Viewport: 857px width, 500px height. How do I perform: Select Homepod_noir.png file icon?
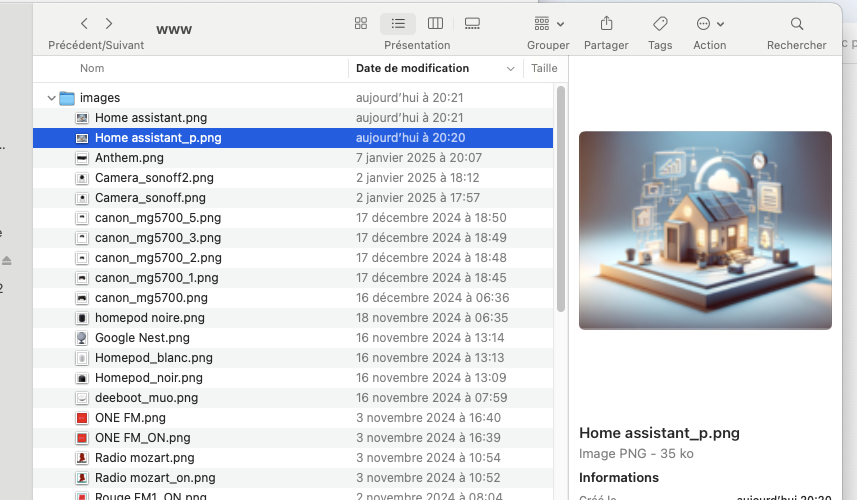82,378
